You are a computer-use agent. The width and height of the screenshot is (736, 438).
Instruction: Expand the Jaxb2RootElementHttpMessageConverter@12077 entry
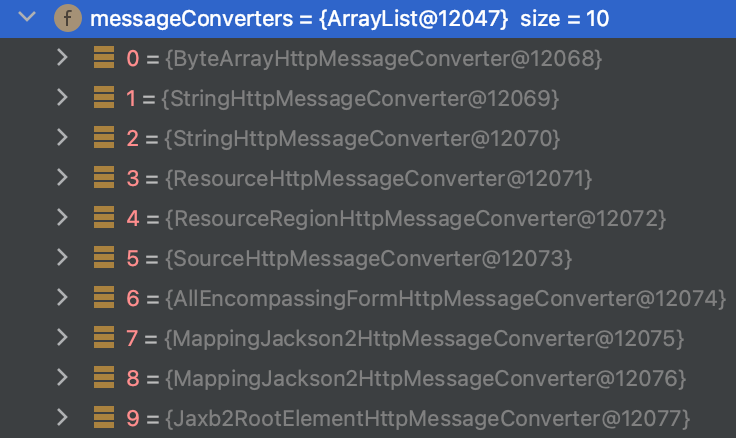62,416
